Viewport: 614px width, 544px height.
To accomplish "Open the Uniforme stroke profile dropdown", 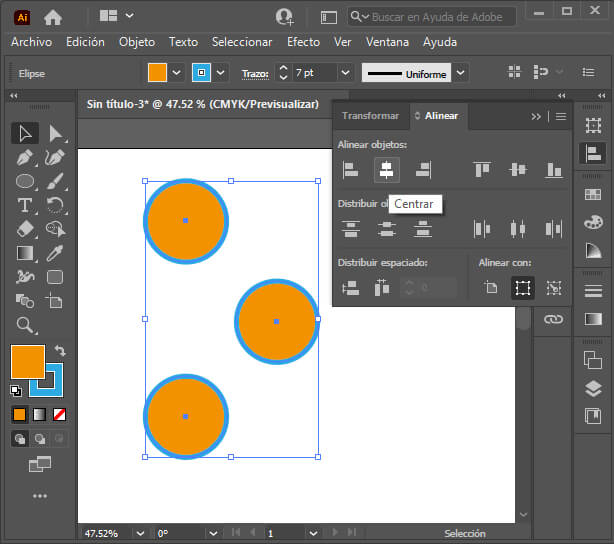I will pyautogui.click(x=460, y=73).
